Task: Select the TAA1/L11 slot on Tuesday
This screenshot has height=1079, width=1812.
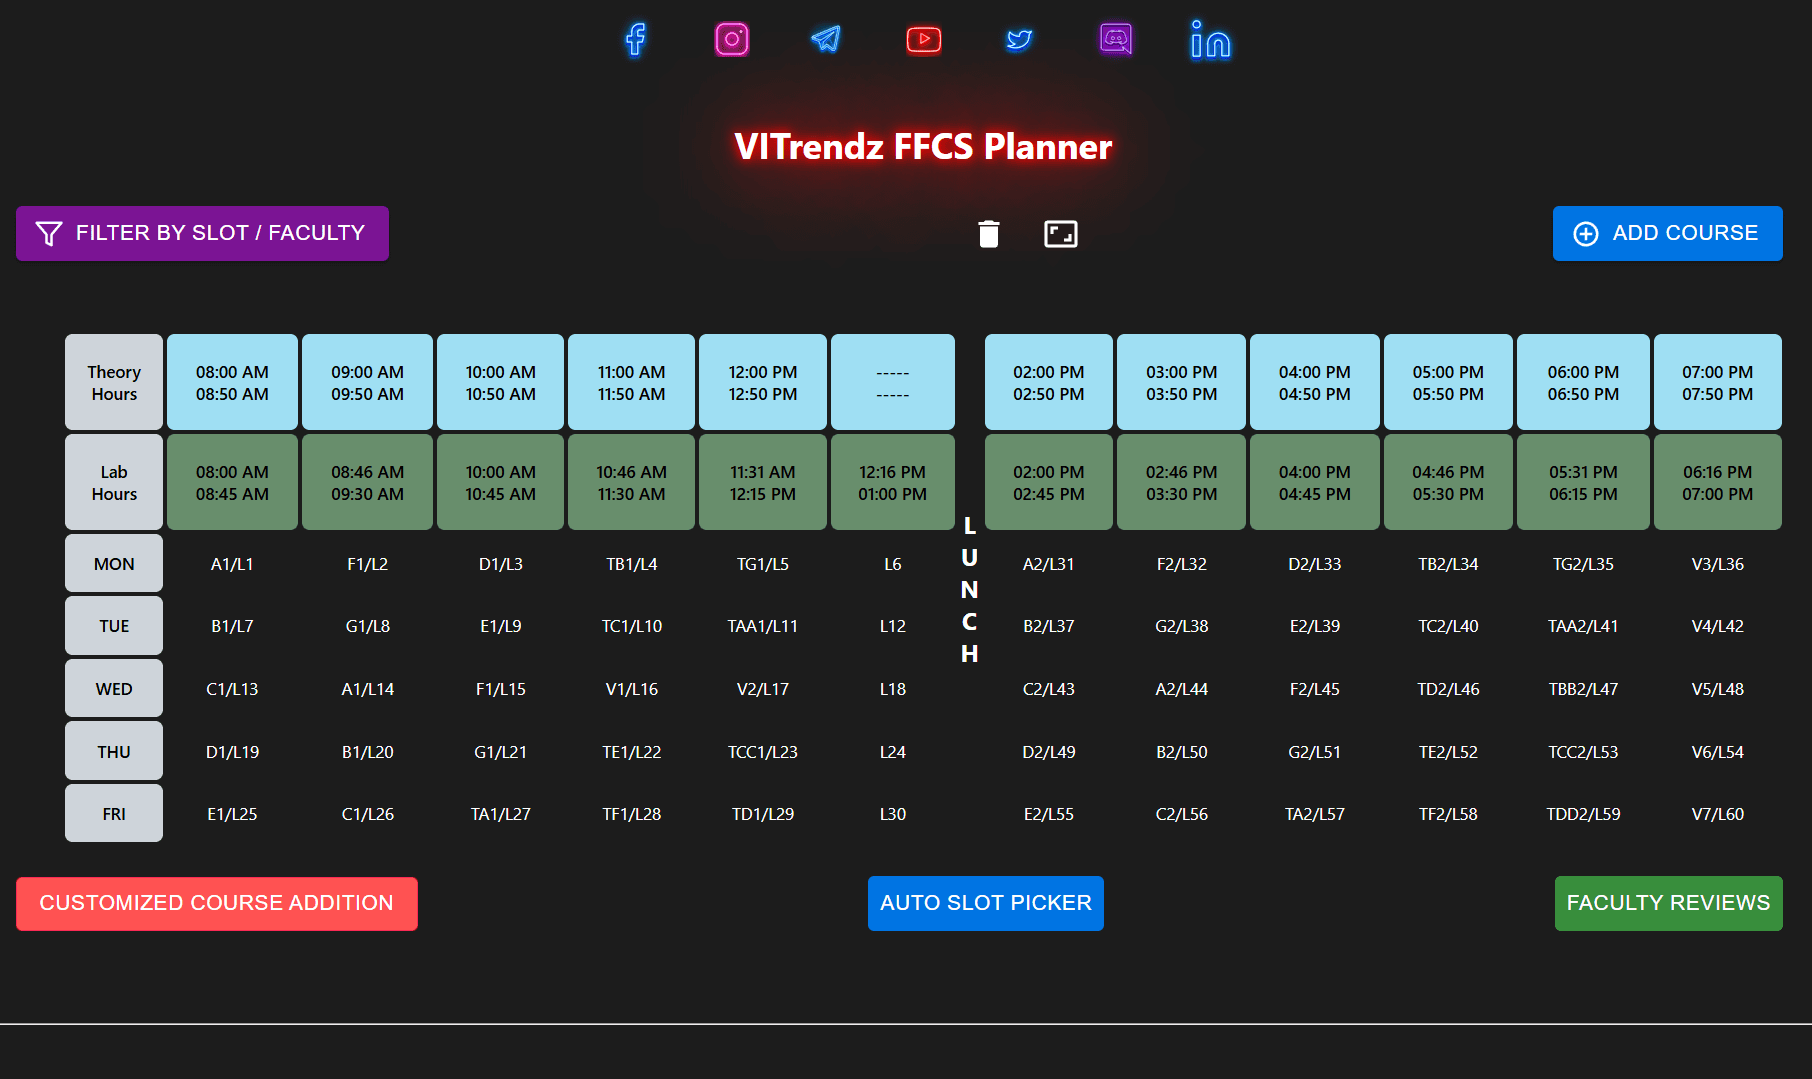Action: click(762, 626)
